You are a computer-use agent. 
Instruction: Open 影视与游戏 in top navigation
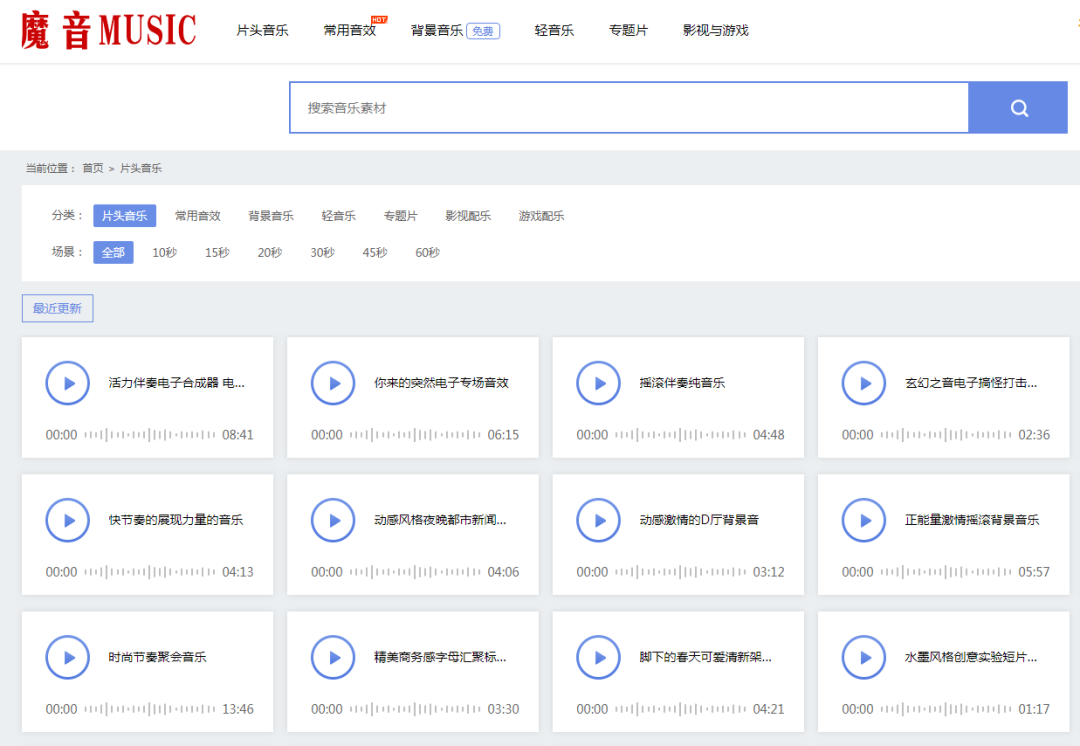click(716, 30)
